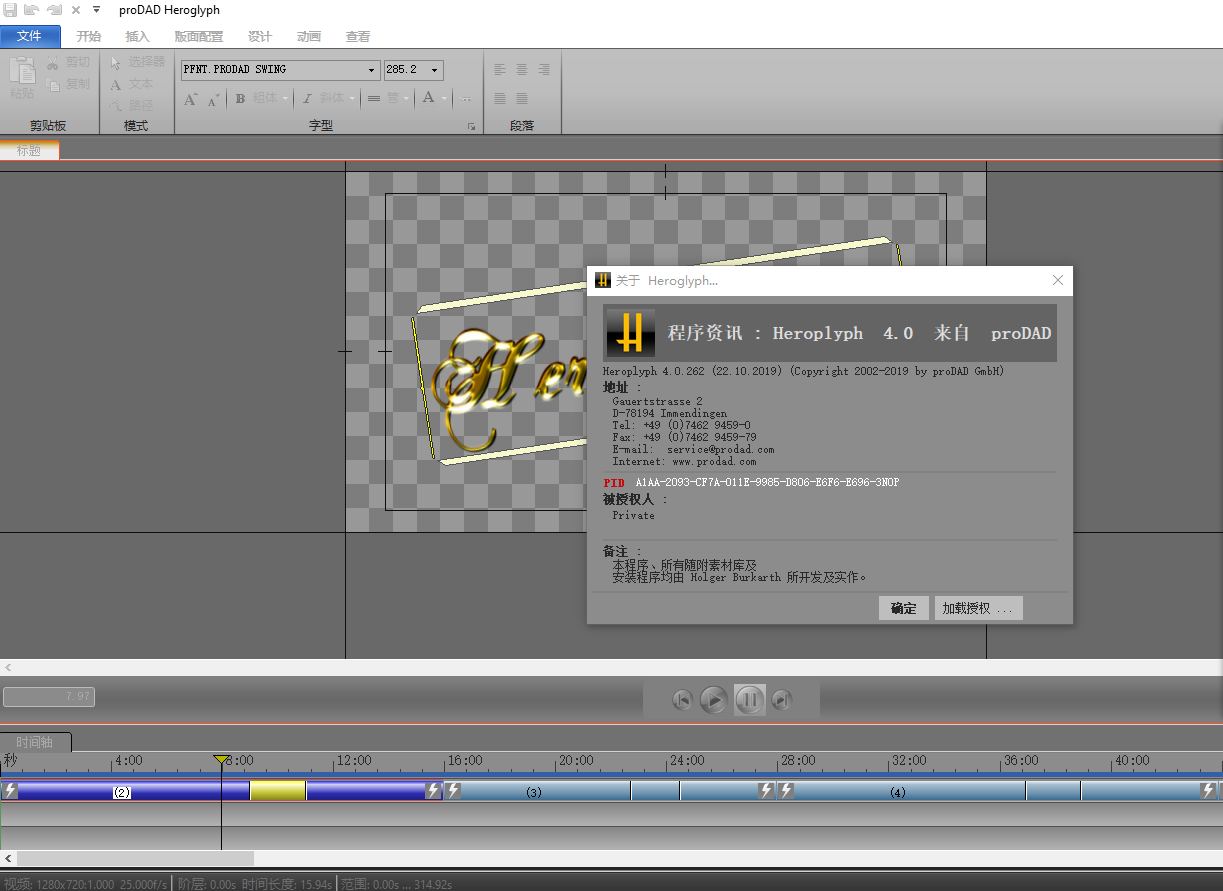Click the decrease font size icon

click(213, 99)
